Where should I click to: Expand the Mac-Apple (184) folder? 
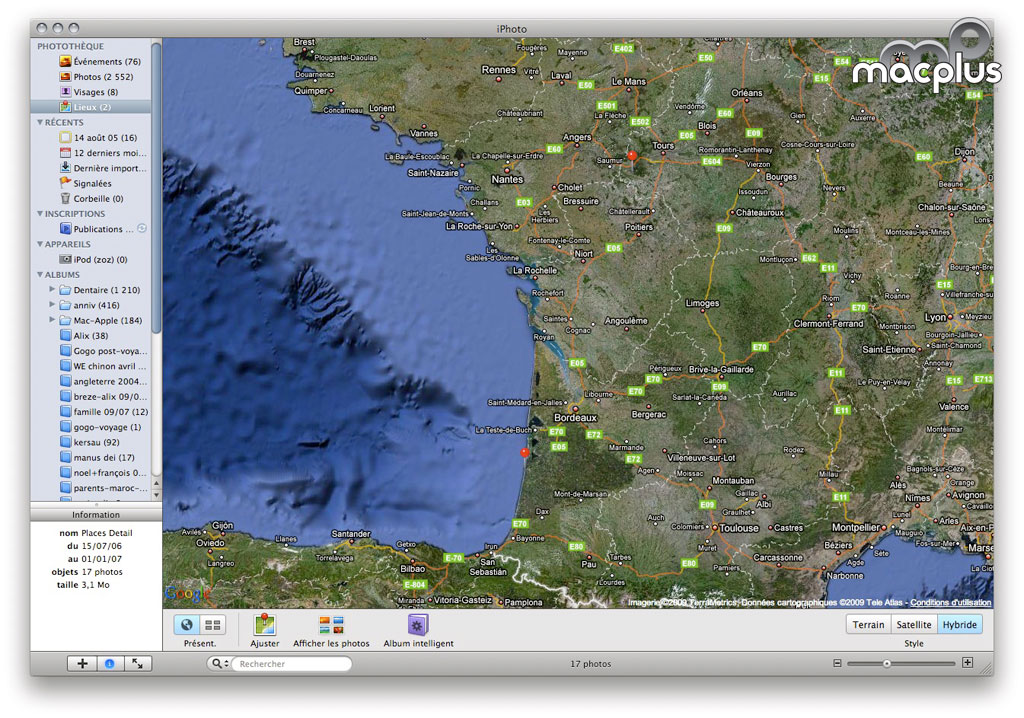click(x=52, y=320)
